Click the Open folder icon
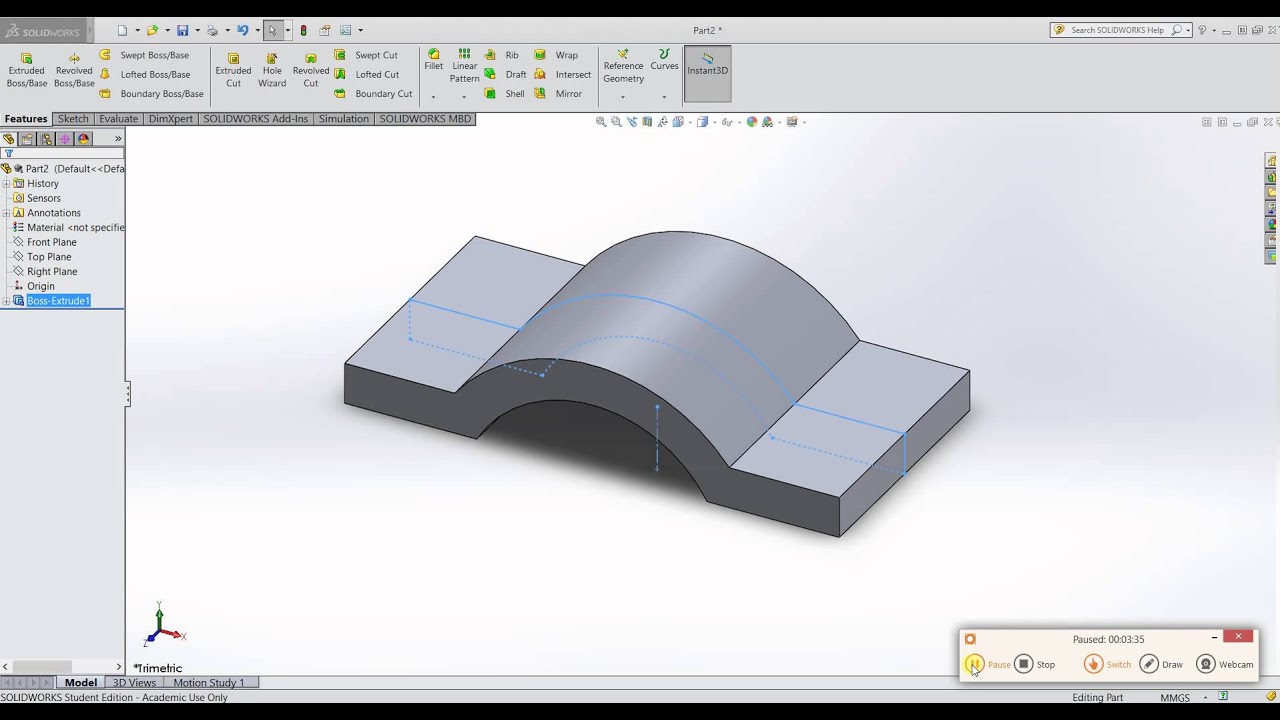The image size is (1280, 720). pyautogui.click(x=152, y=30)
